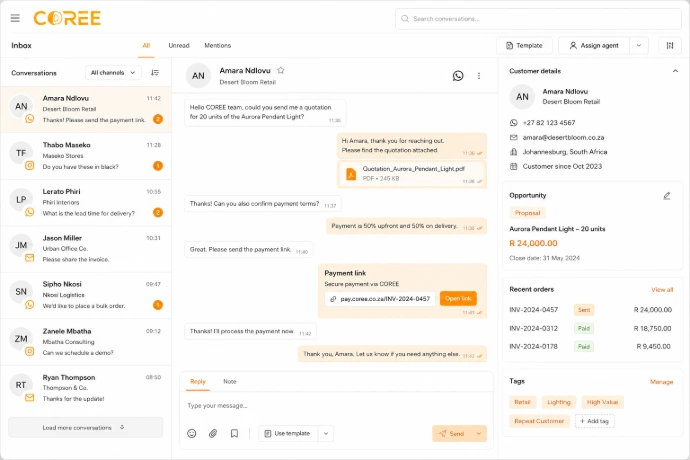This screenshot has height=460, width=690.
Task: Click the WhatsApp icon in chat header
Action: (x=458, y=76)
